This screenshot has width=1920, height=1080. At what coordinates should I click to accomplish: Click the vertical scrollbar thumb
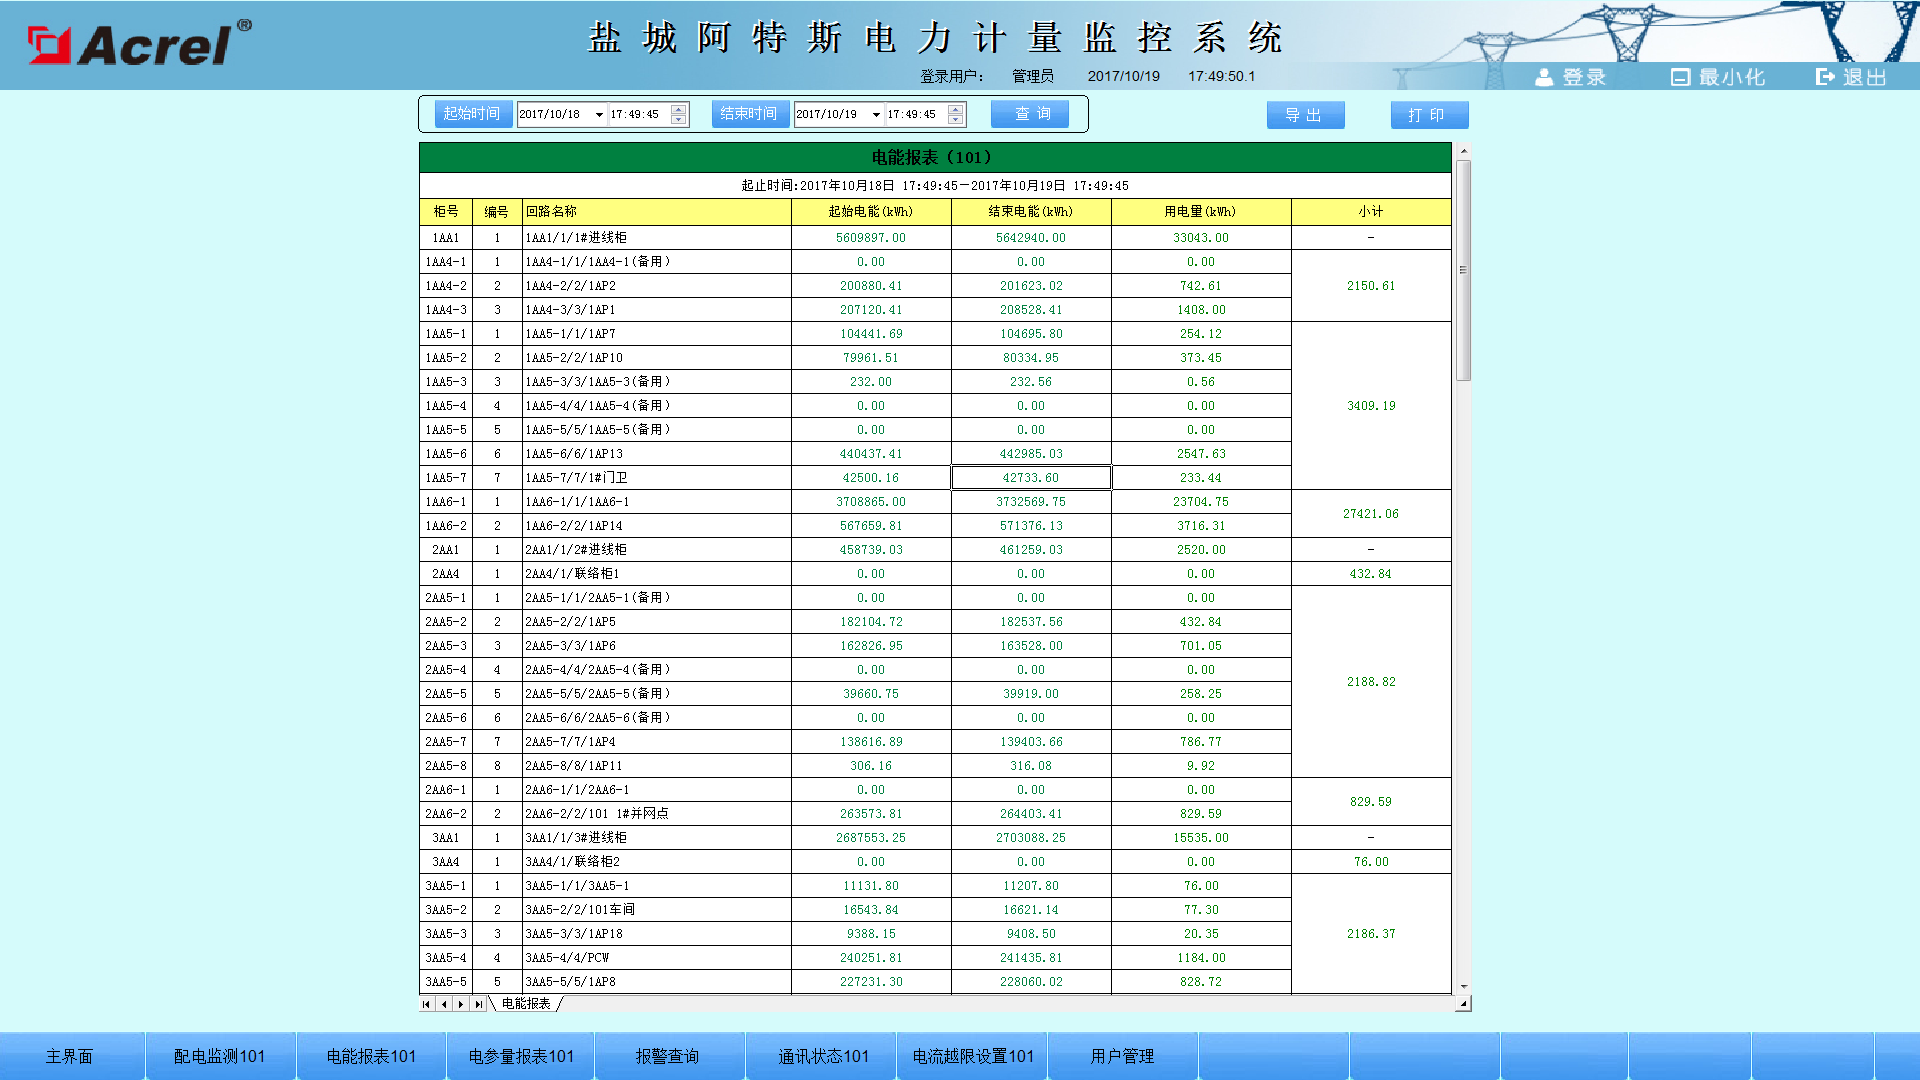click(x=1463, y=270)
